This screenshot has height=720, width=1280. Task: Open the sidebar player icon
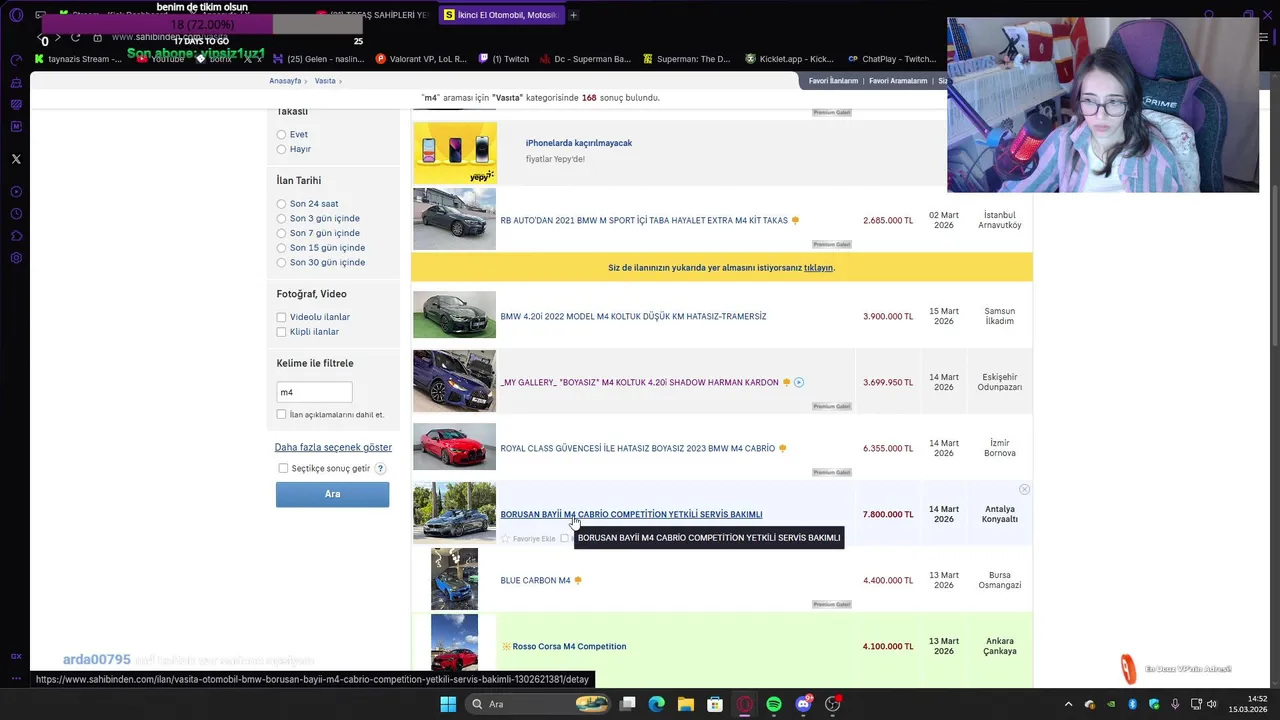[16, 192]
